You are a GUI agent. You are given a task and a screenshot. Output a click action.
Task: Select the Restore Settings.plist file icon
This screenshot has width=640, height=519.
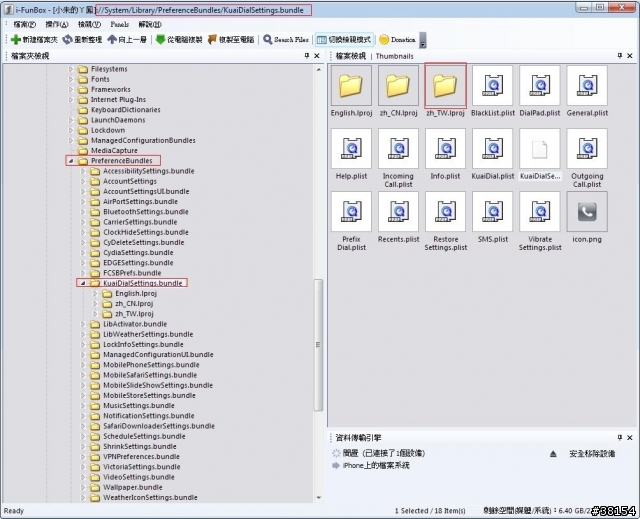tap(445, 212)
